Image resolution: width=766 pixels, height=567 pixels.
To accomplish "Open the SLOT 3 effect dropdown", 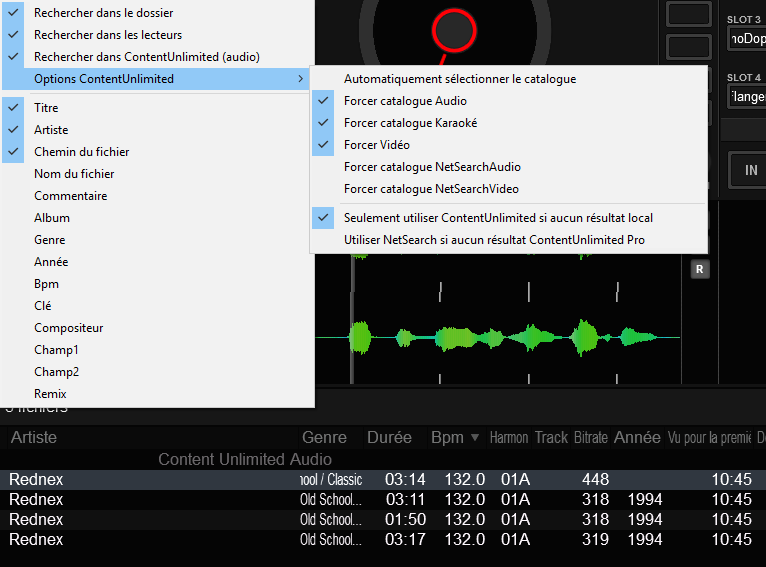I will coord(746,39).
